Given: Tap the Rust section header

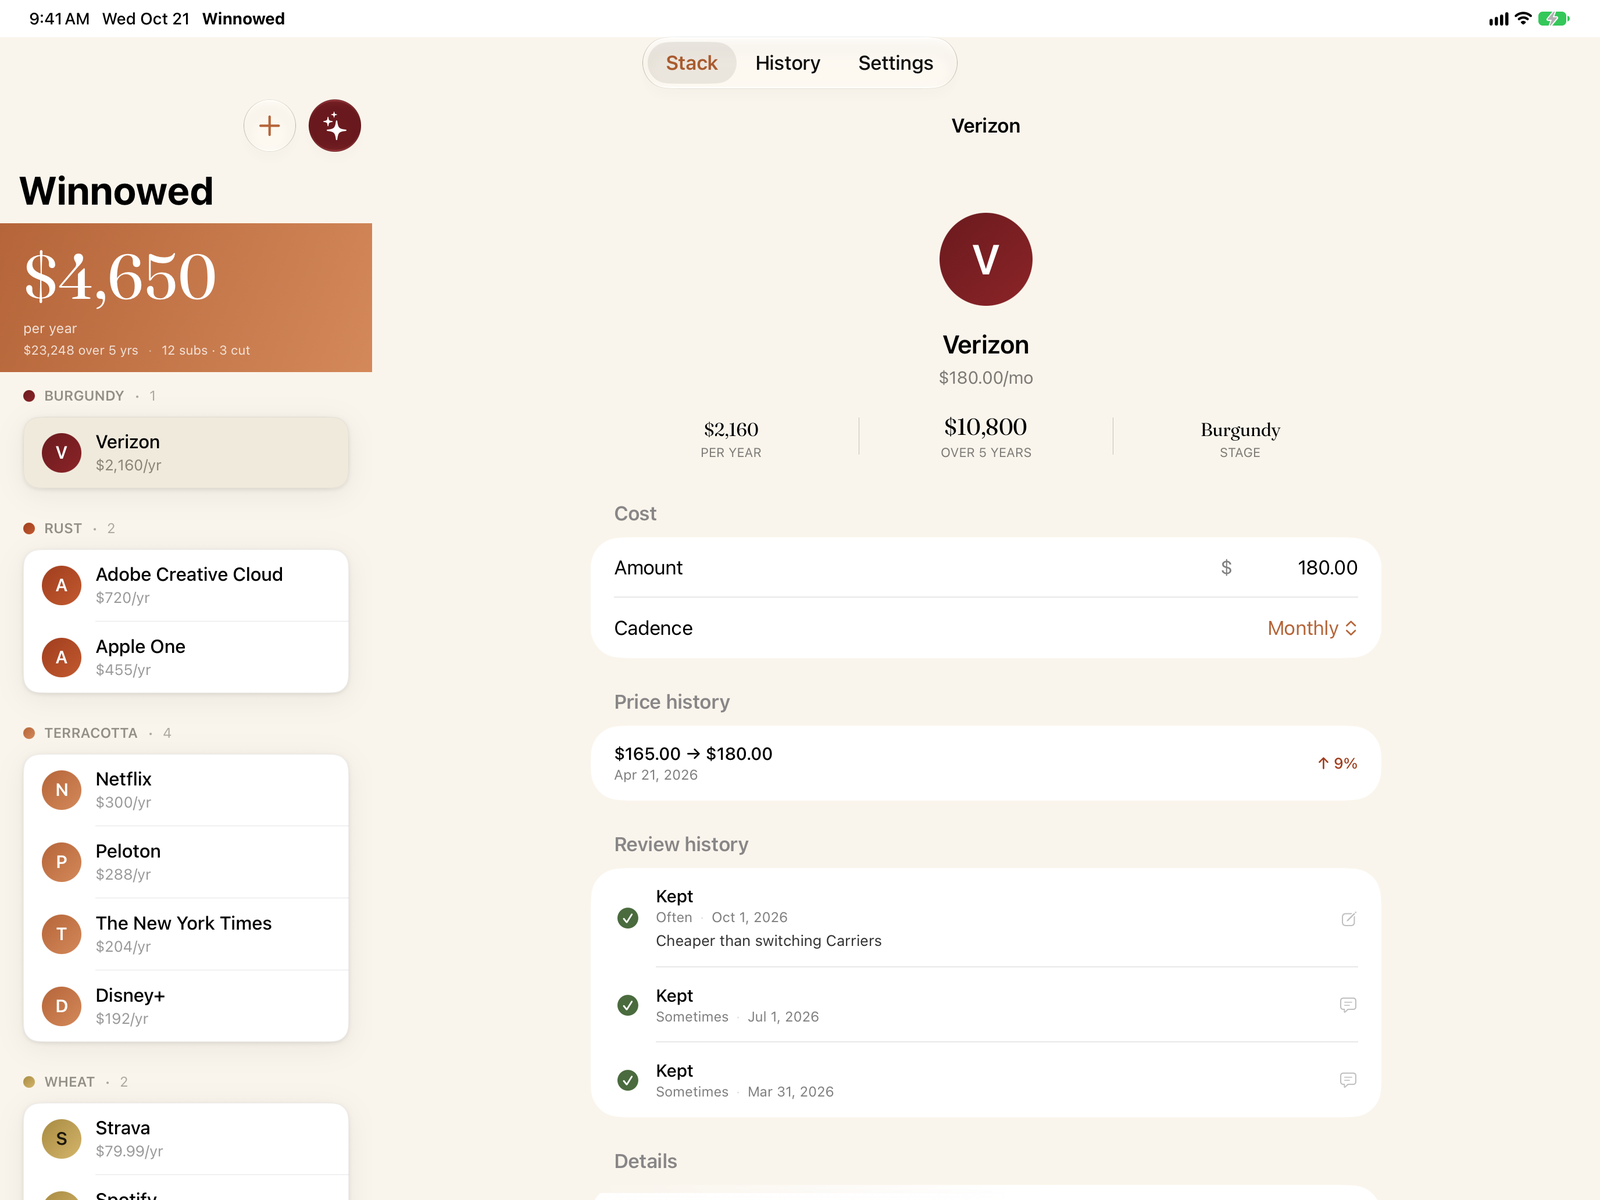Looking at the screenshot, I should point(69,528).
